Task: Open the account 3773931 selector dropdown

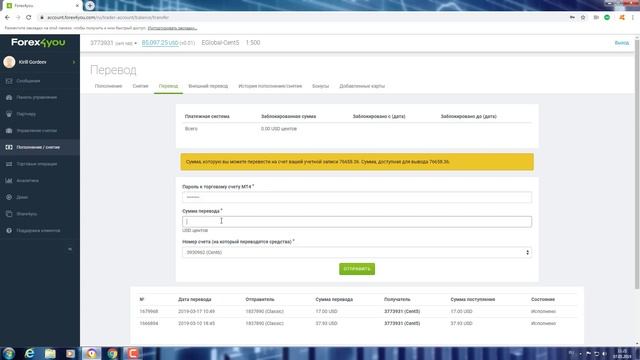Action: click(x=113, y=43)
